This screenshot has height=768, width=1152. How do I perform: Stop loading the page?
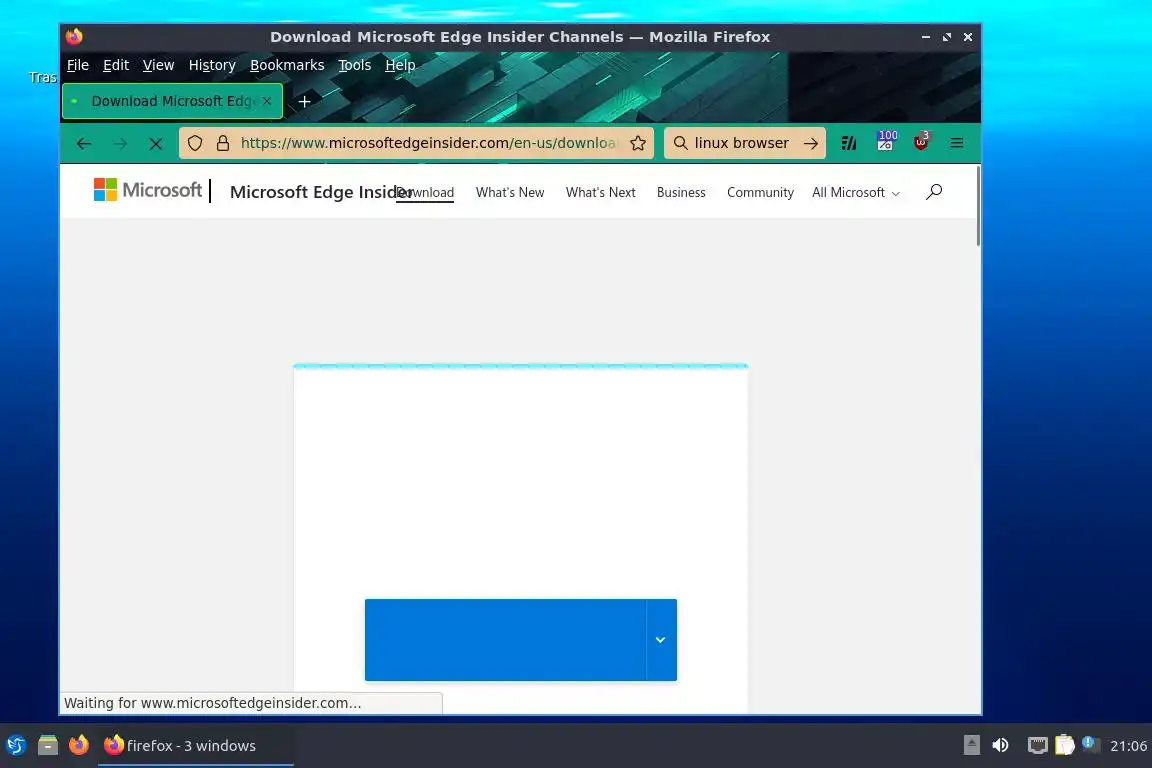pyautogui.click(x=156, y=143)
